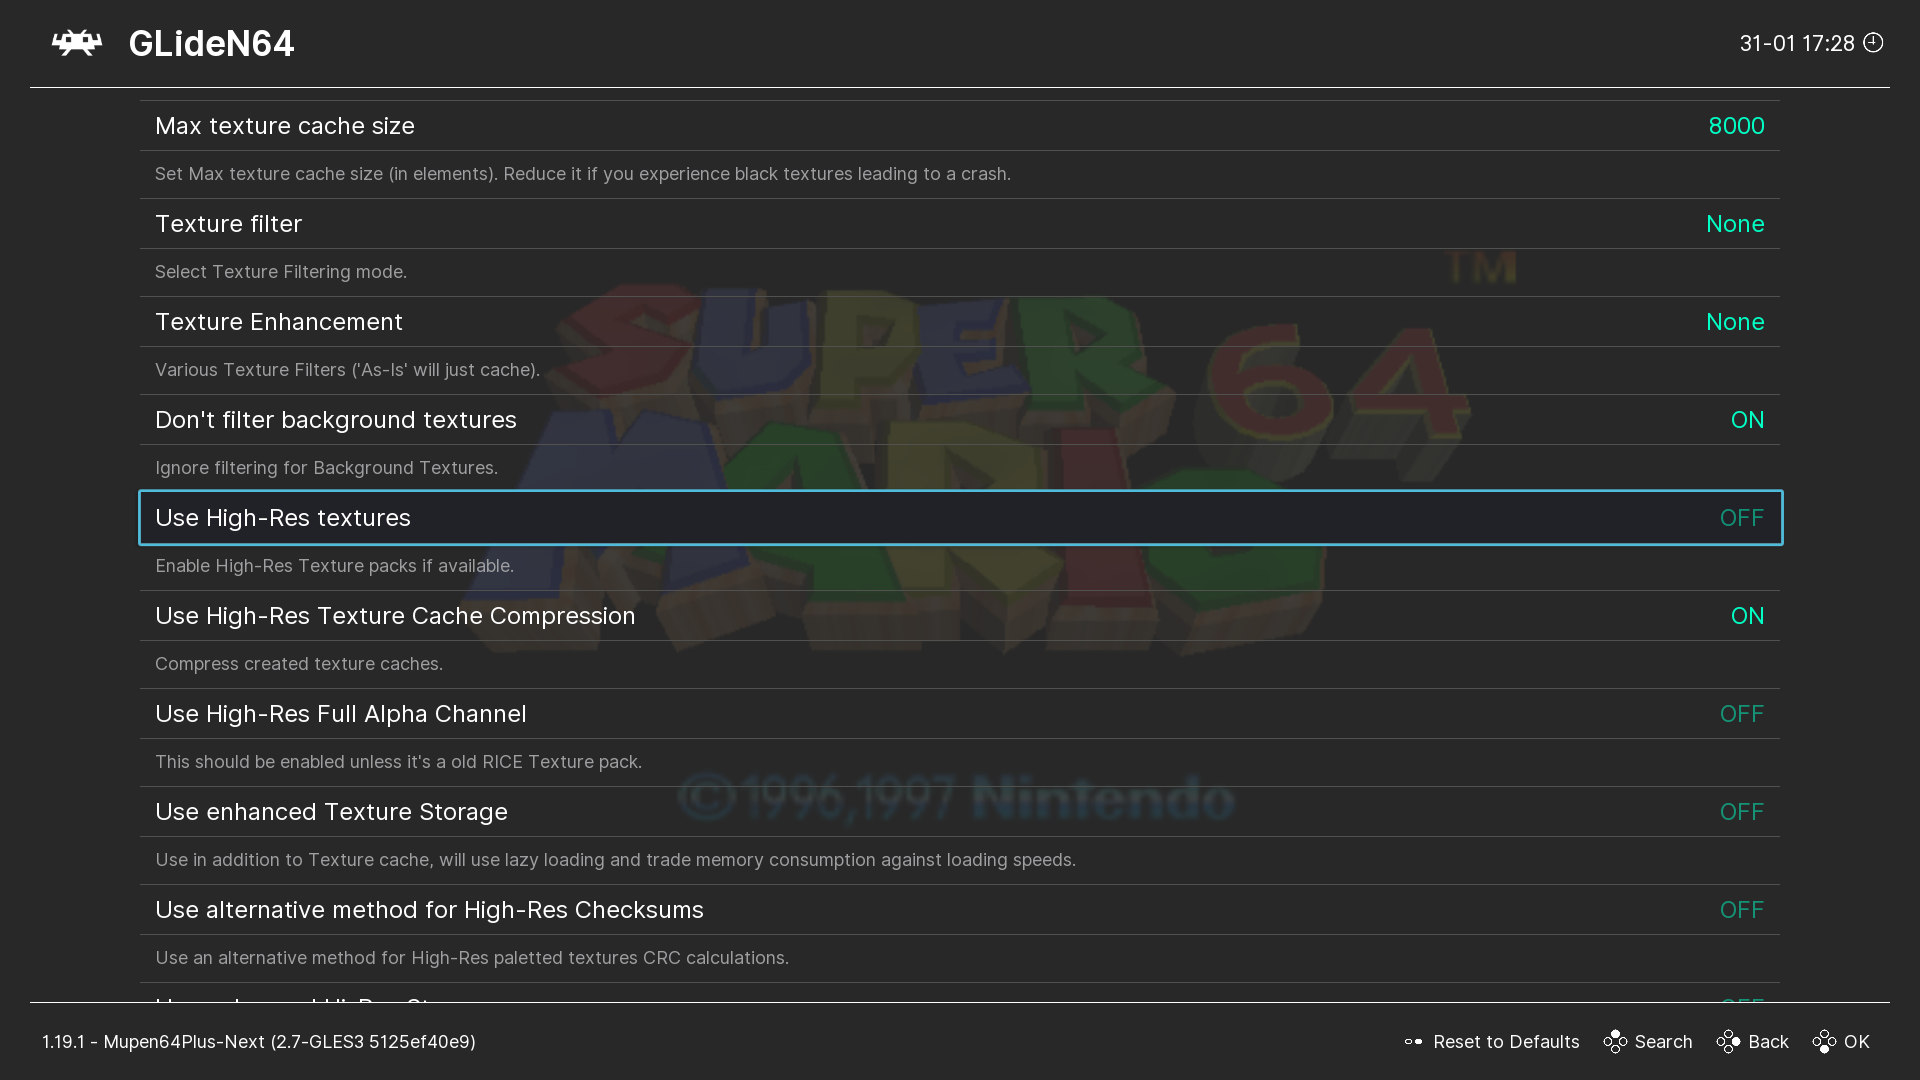Click 'Select Texture Filtering mode.' description
Image resolution: width=1920 pixels, height=1080 pixels.
281,272
